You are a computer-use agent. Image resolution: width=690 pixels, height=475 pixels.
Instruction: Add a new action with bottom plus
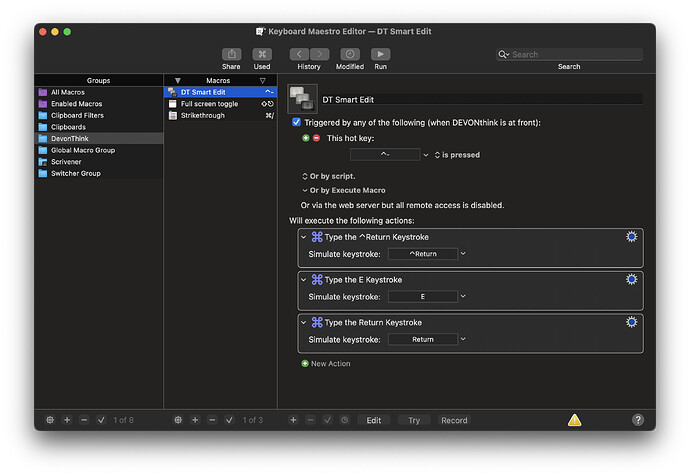point(294,420)
